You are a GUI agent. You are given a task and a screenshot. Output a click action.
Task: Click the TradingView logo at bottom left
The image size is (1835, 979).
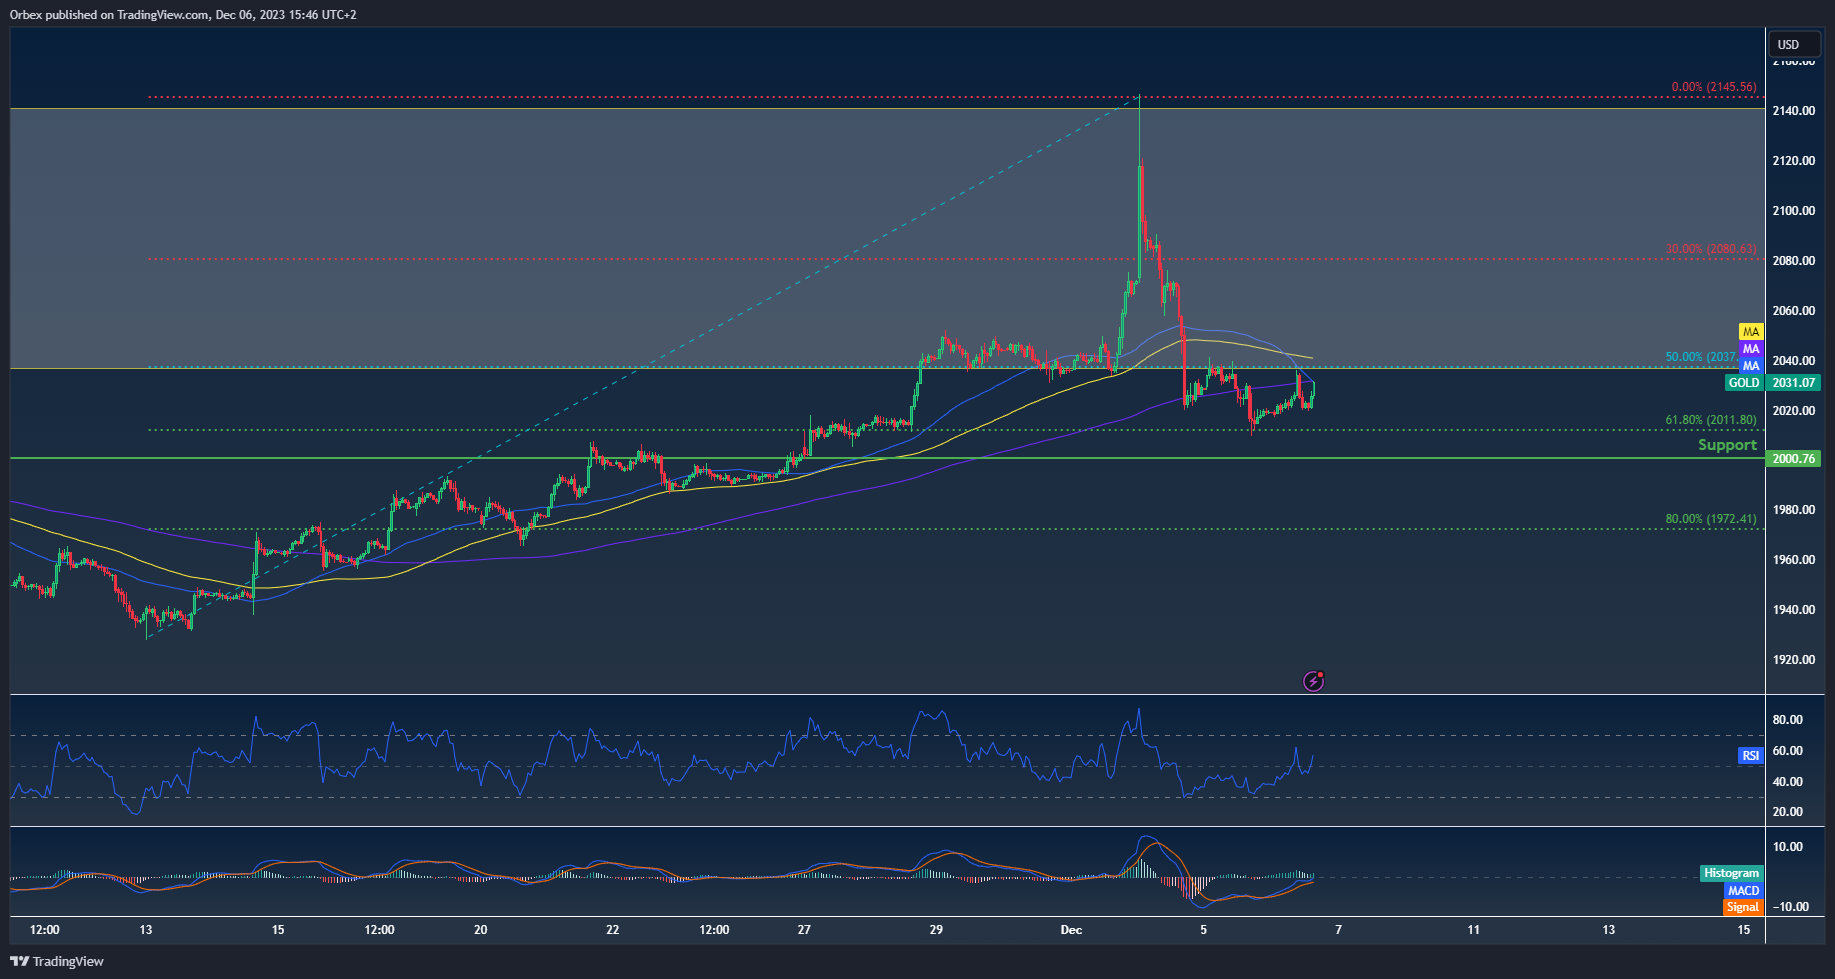pos(57,961)
